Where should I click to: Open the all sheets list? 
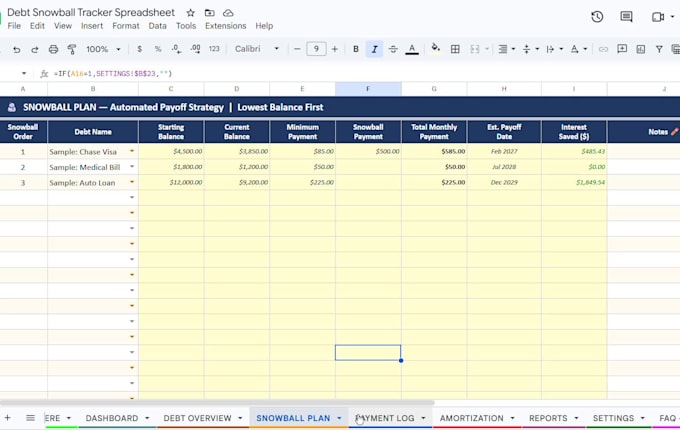[30, 418]
